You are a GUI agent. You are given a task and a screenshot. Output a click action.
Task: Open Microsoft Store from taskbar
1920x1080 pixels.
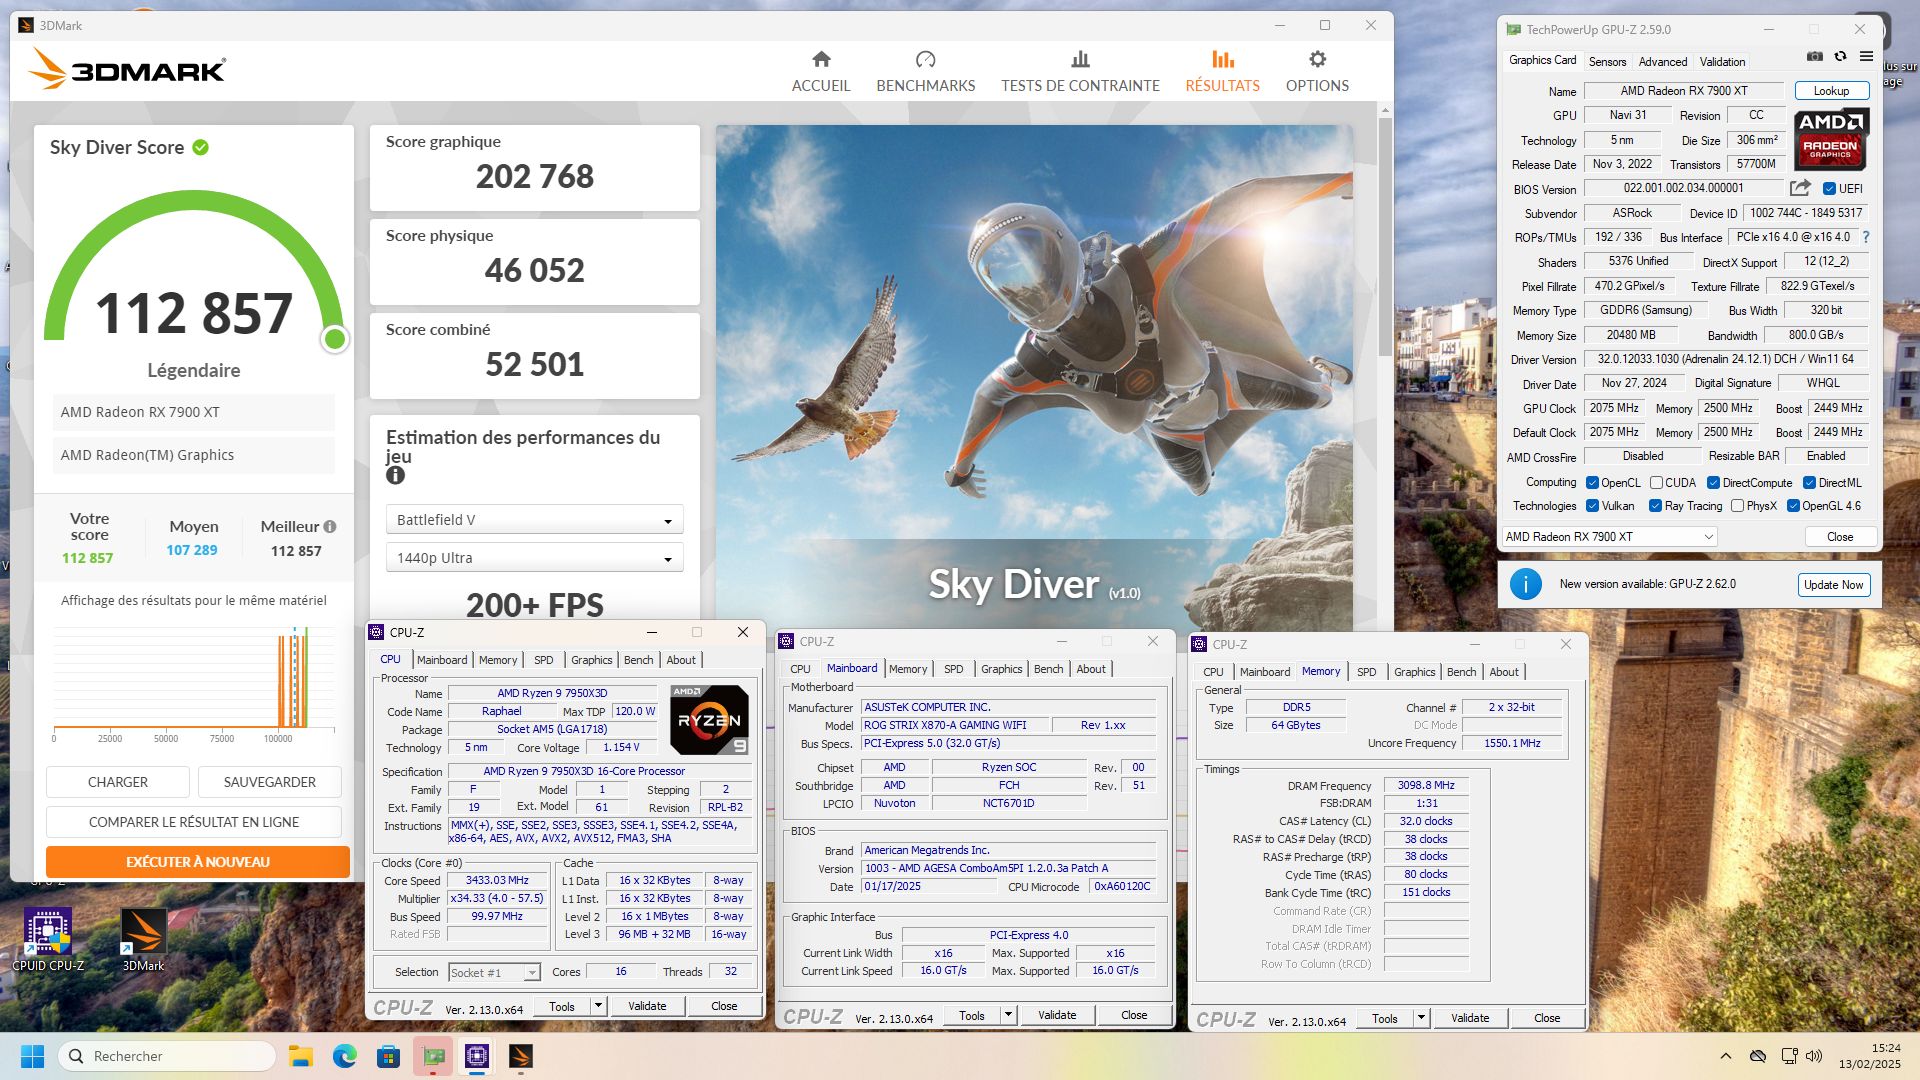(389, 1056)
